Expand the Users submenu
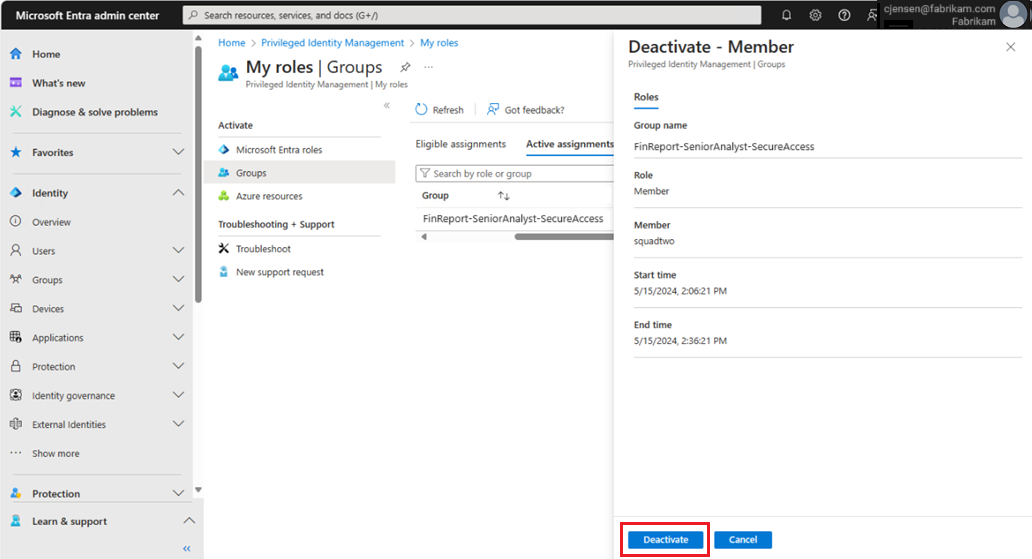The image size is (1032, 559). click(x=178, y=251)
